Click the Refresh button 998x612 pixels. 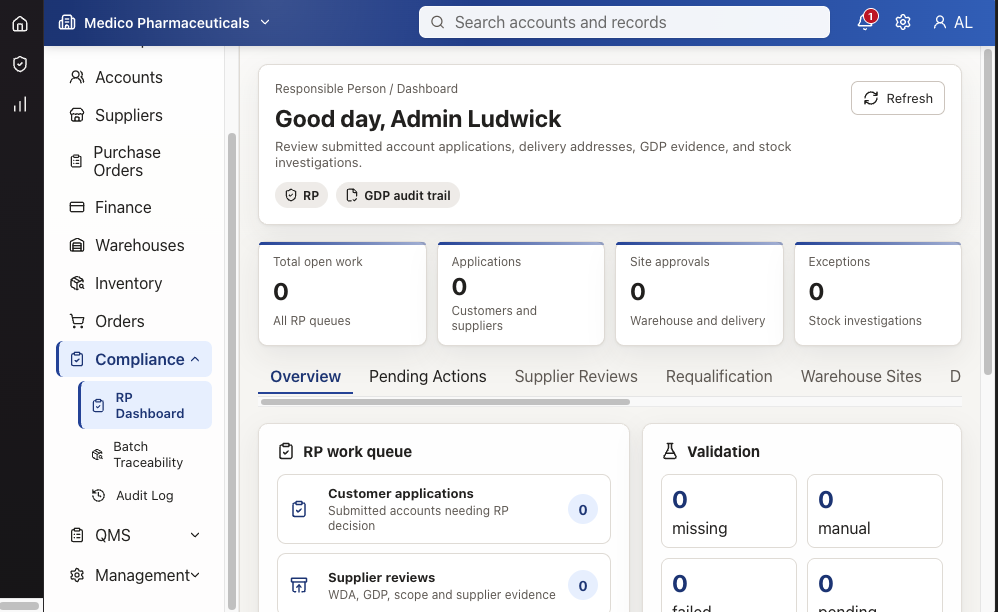(897, 98)
